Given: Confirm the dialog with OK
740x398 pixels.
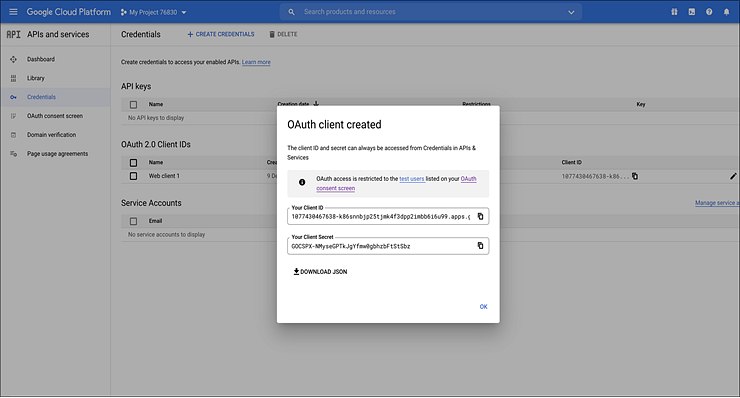Looking at the screenshot, I should click(x=483, y=307).
